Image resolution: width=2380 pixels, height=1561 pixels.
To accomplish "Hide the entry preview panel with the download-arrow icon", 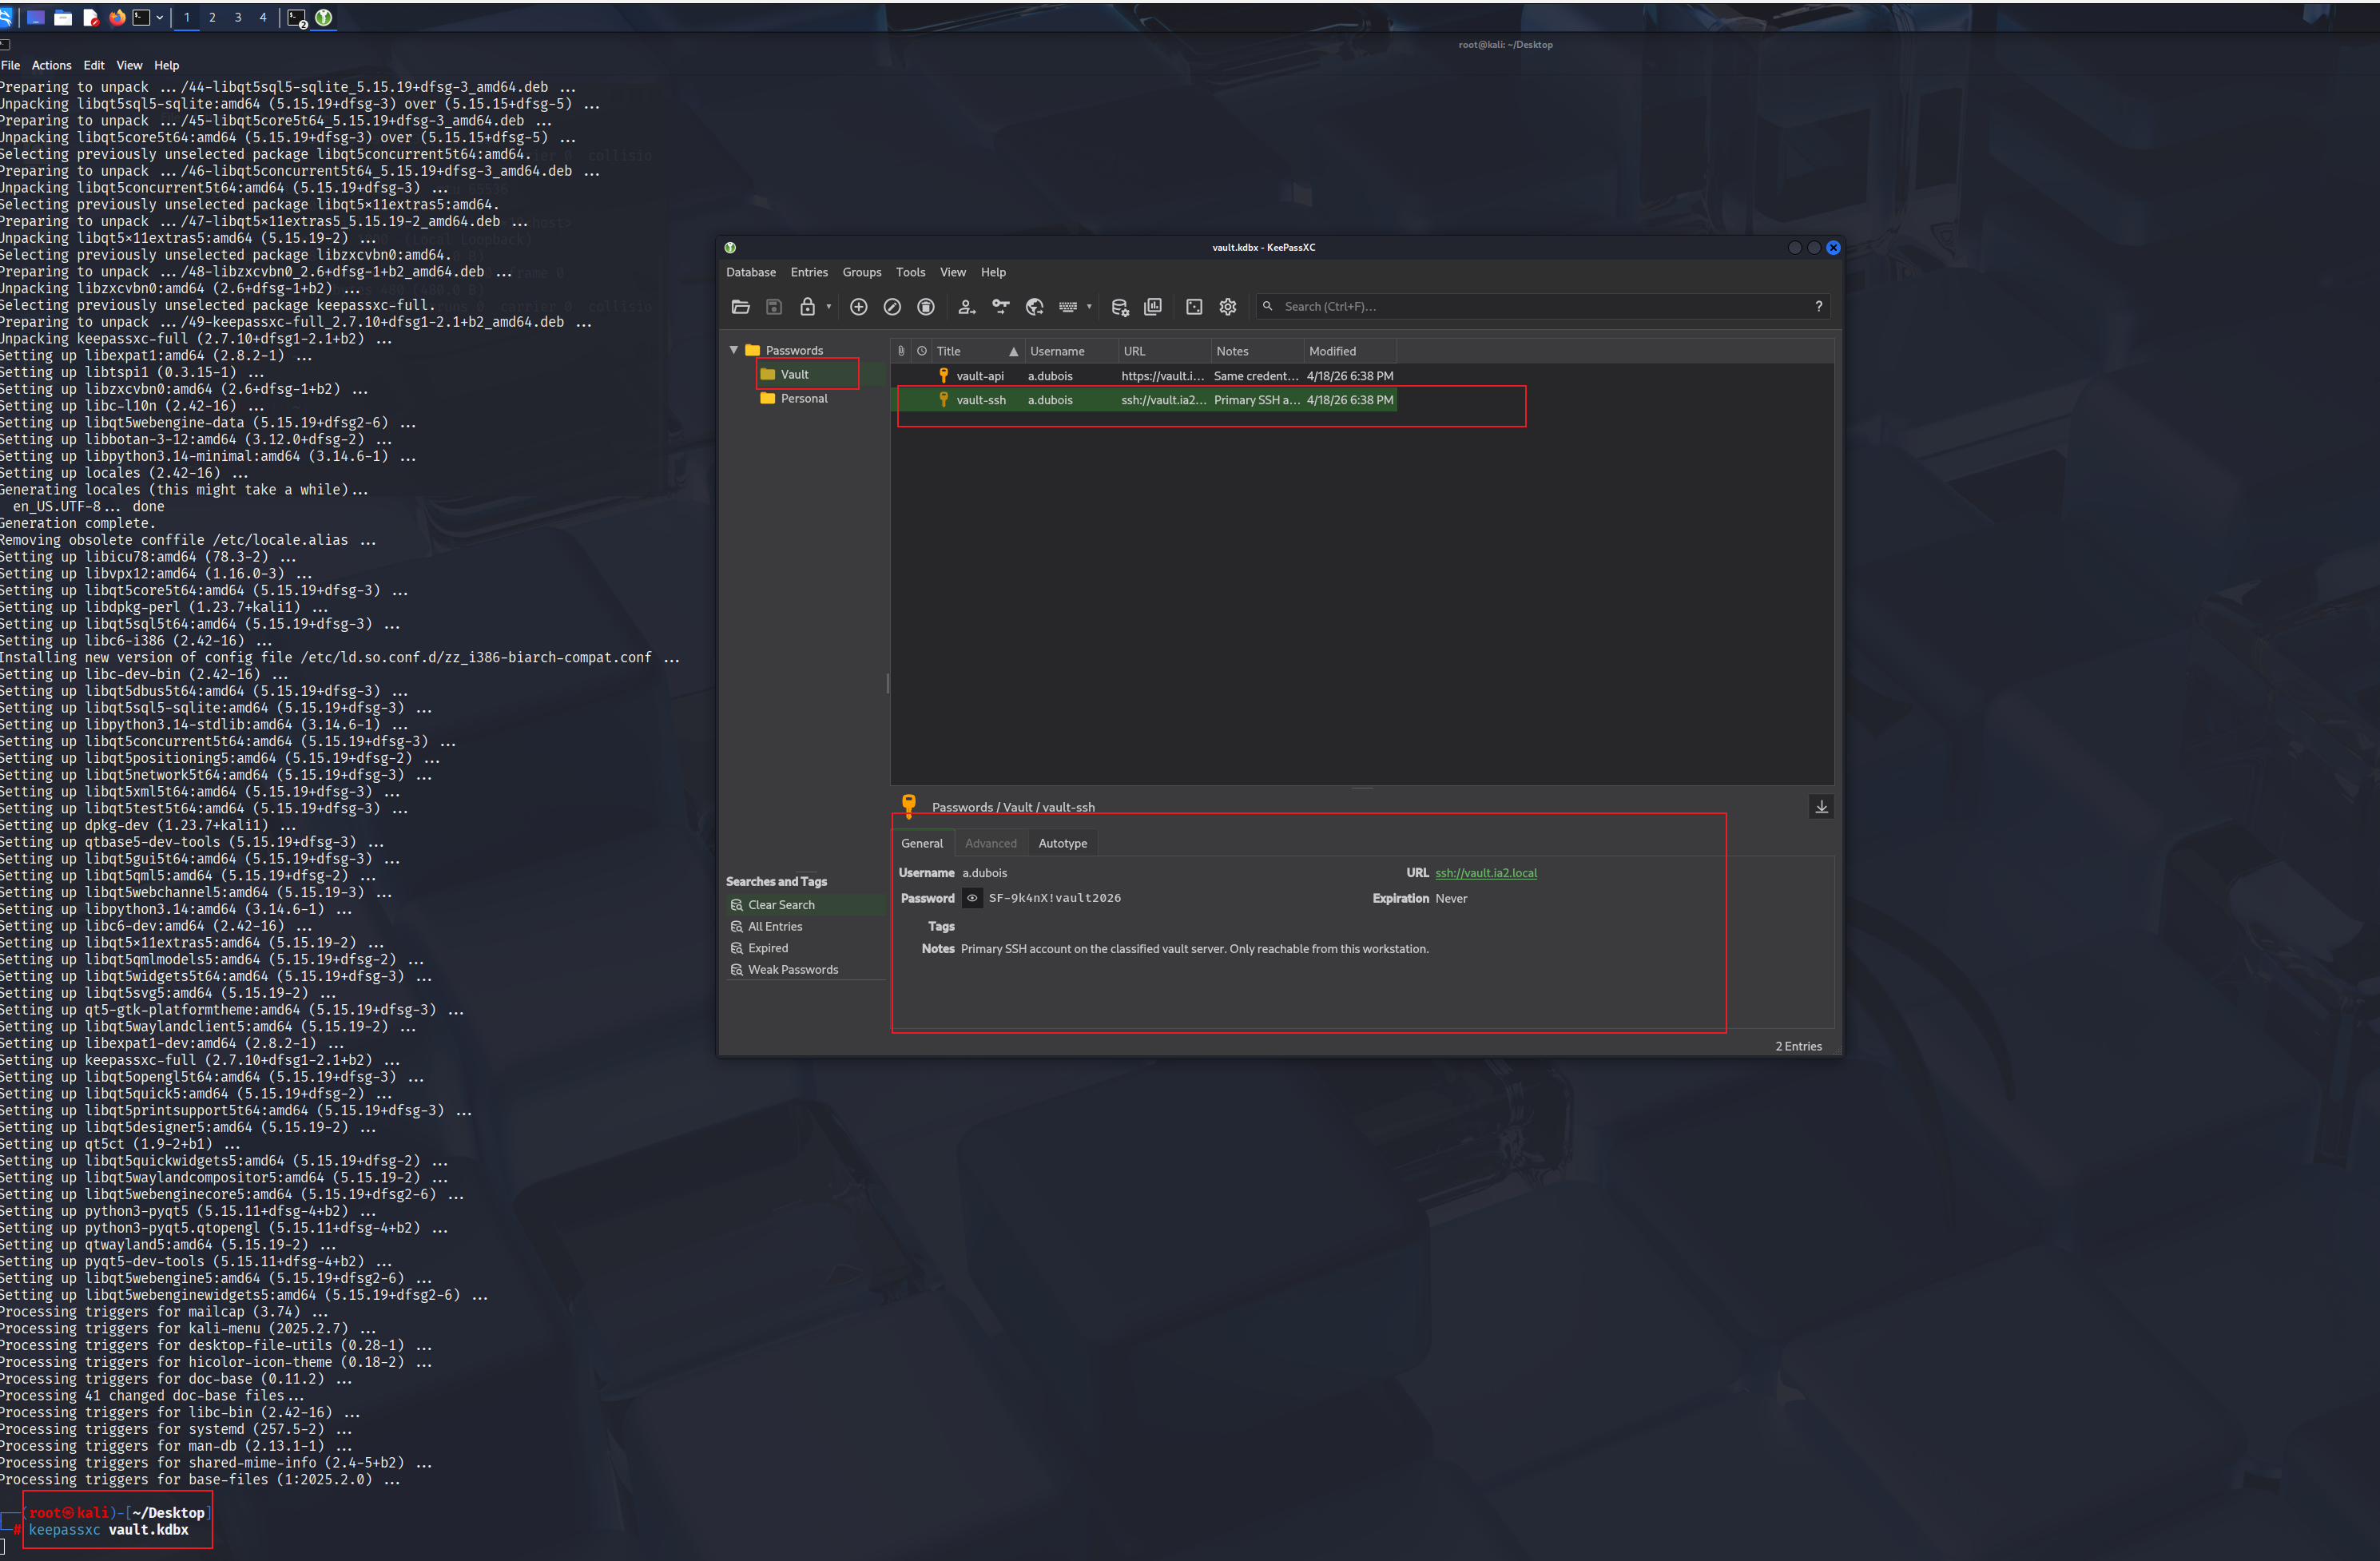I will point(1821,807).
